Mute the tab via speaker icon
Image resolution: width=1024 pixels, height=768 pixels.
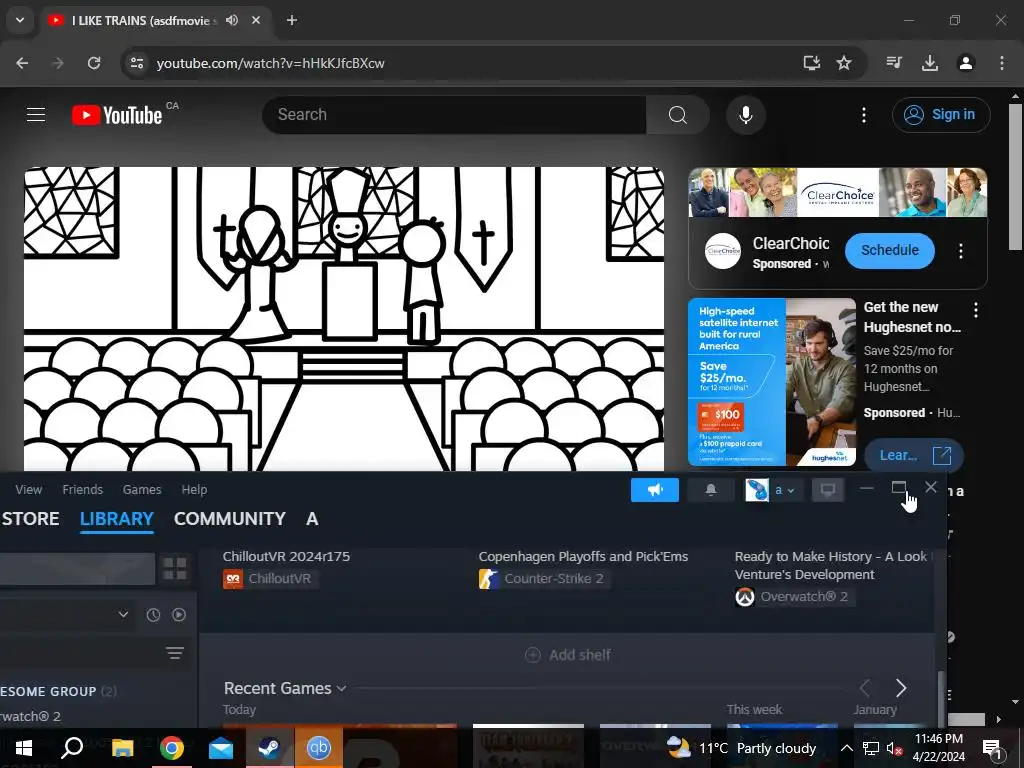click(x=232, y=20)
